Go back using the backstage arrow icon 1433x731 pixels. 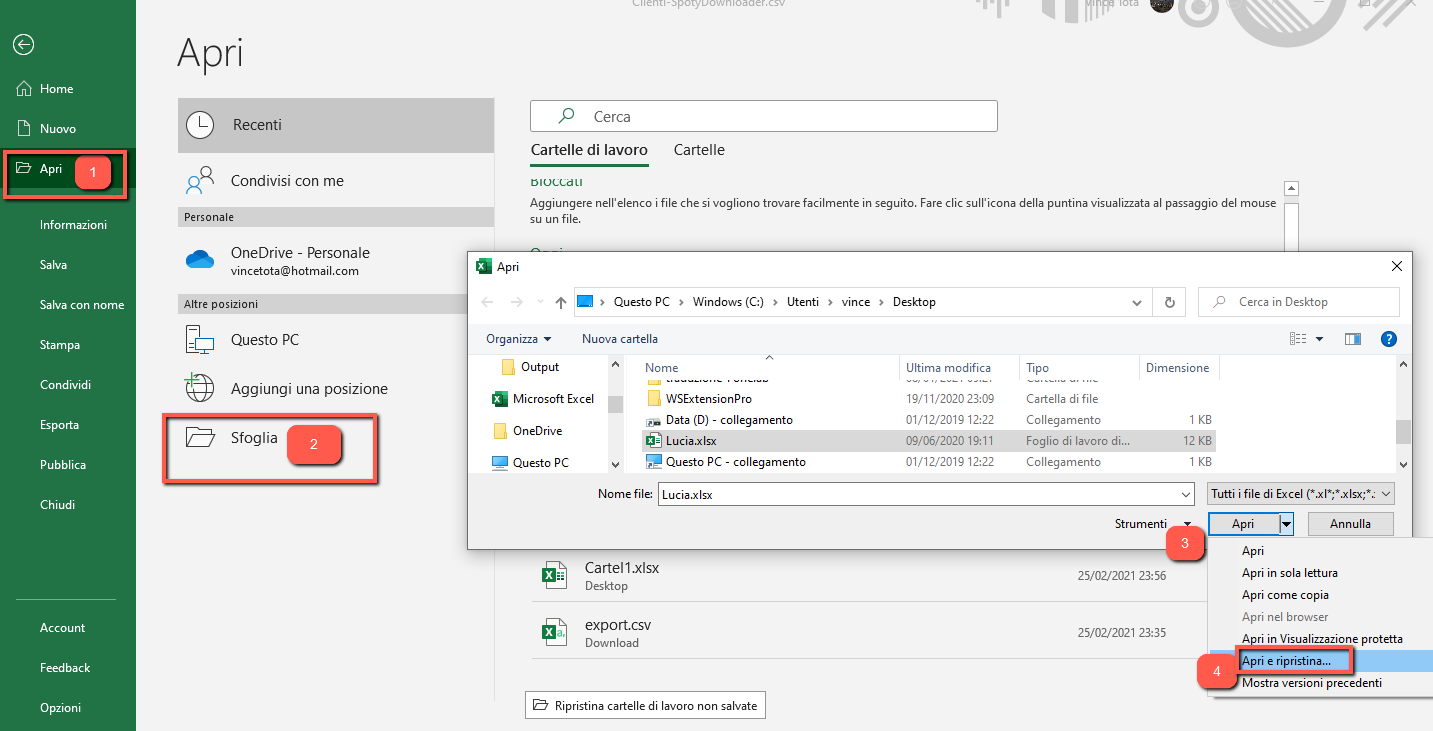[x=23, y=44]
